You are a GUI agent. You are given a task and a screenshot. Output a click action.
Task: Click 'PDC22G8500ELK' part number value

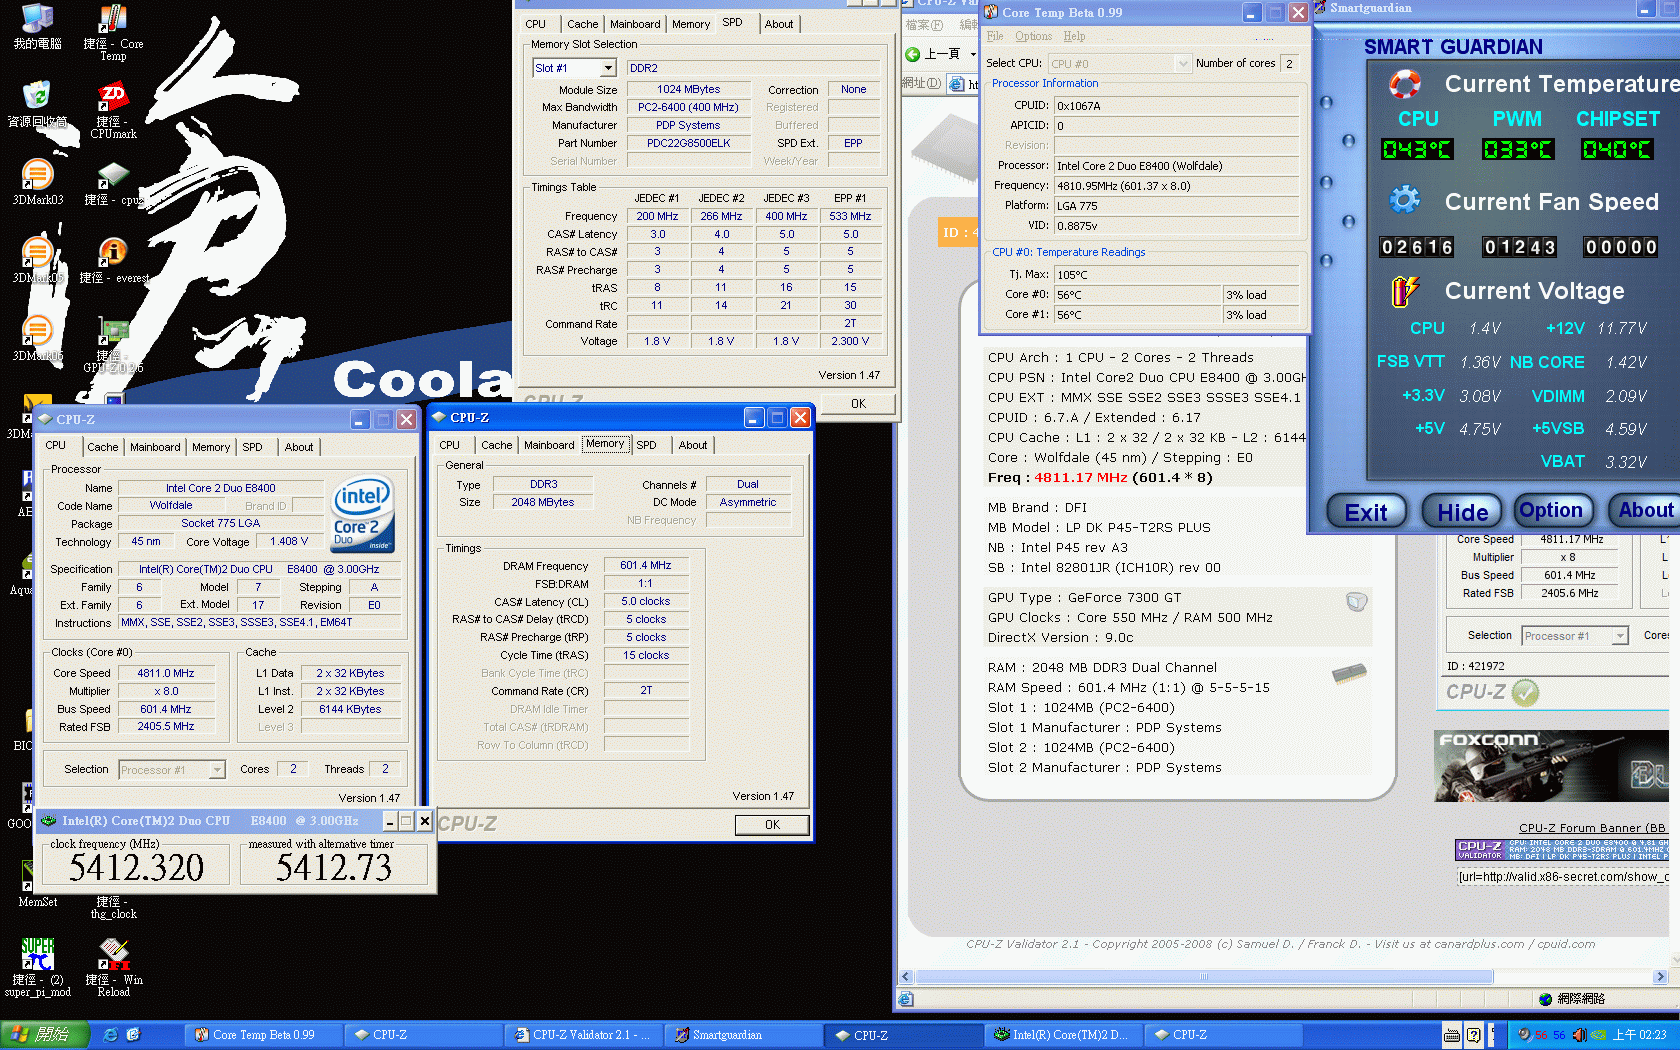click(688, 143)
